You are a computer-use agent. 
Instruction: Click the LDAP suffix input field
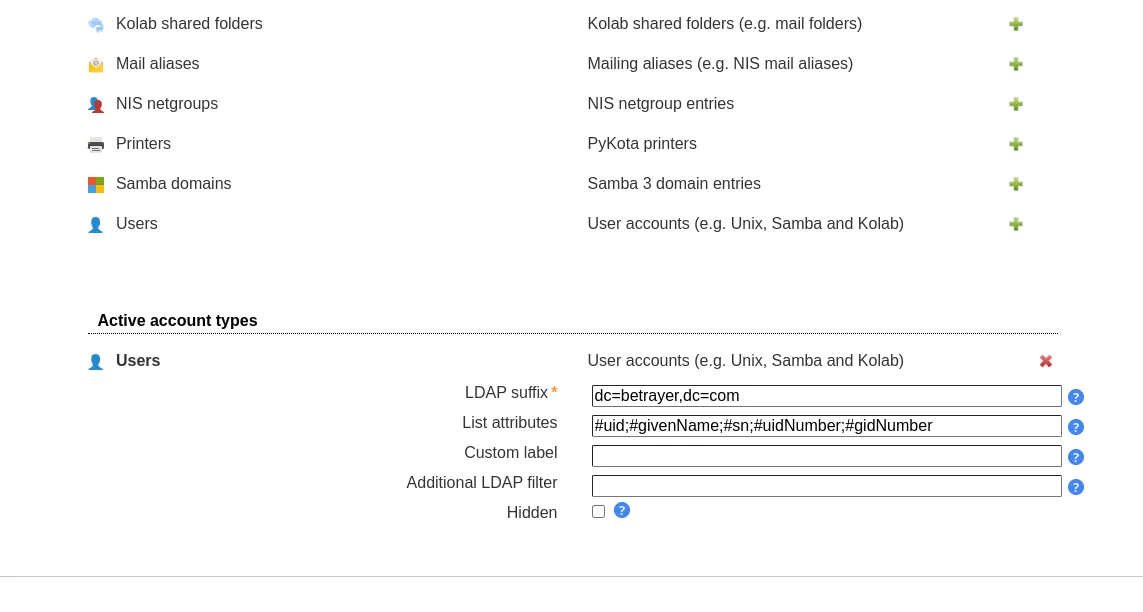tap(826, 396)
